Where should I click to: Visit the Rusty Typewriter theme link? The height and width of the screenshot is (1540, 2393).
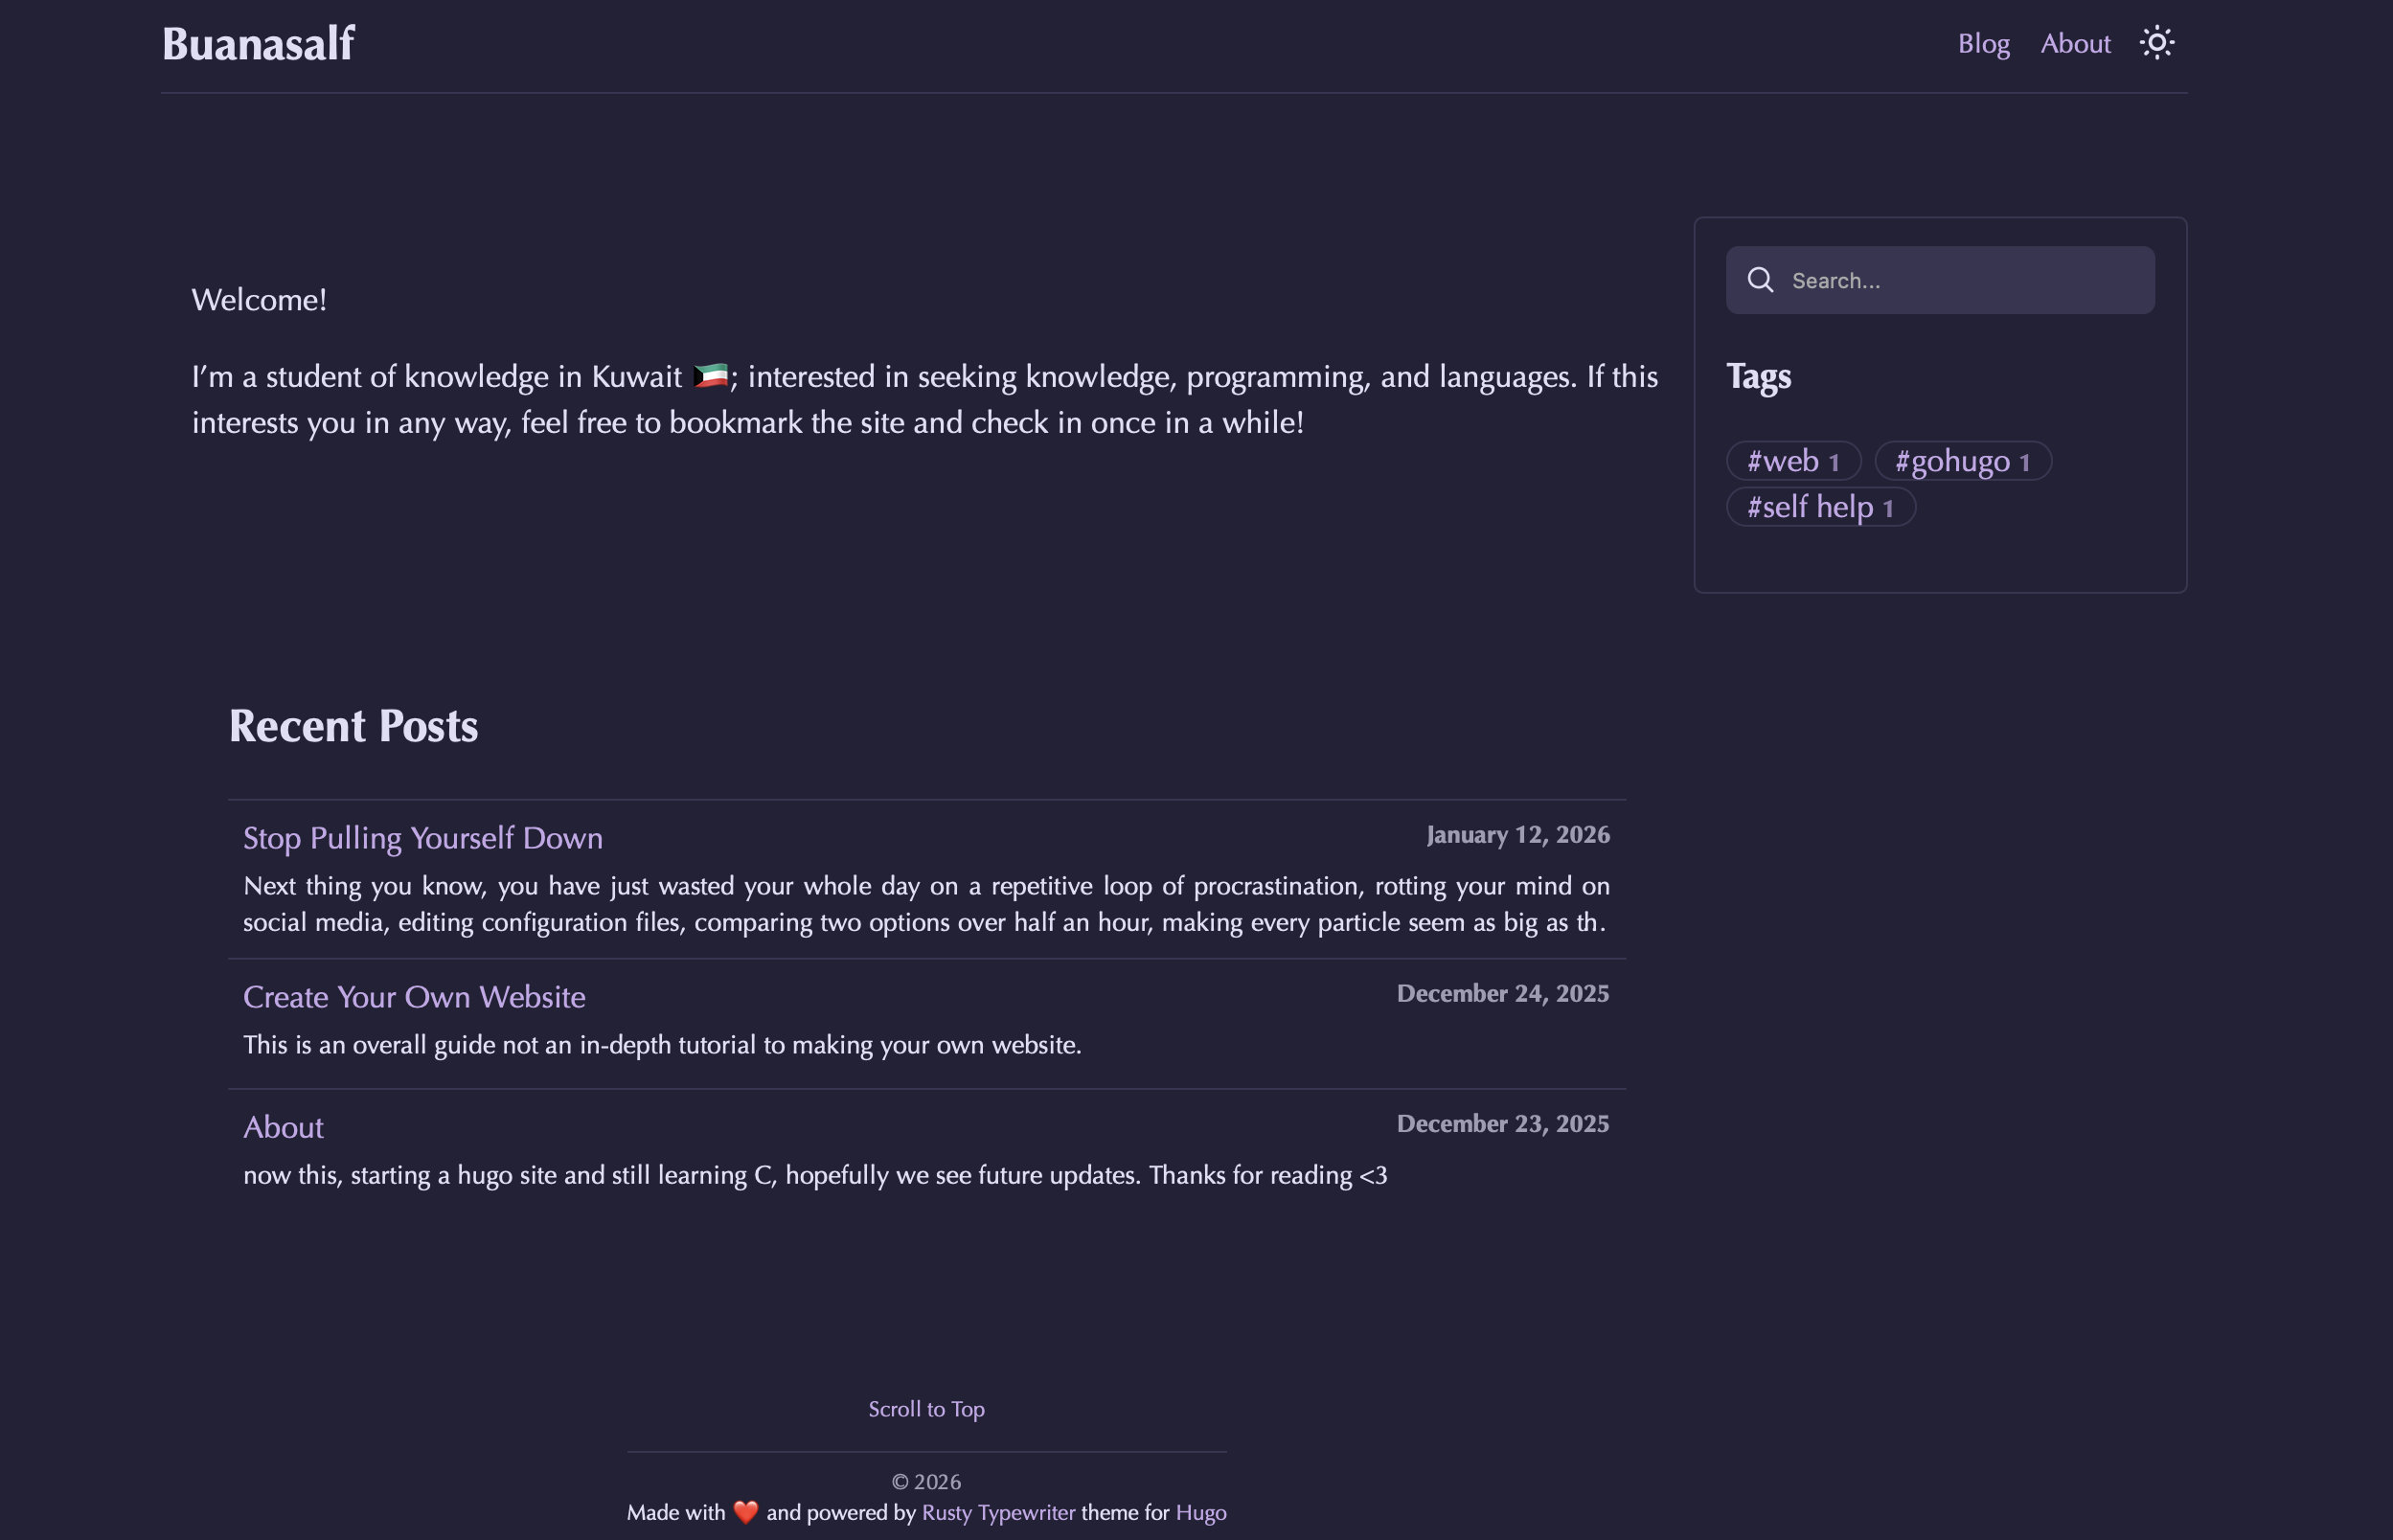998,1512
